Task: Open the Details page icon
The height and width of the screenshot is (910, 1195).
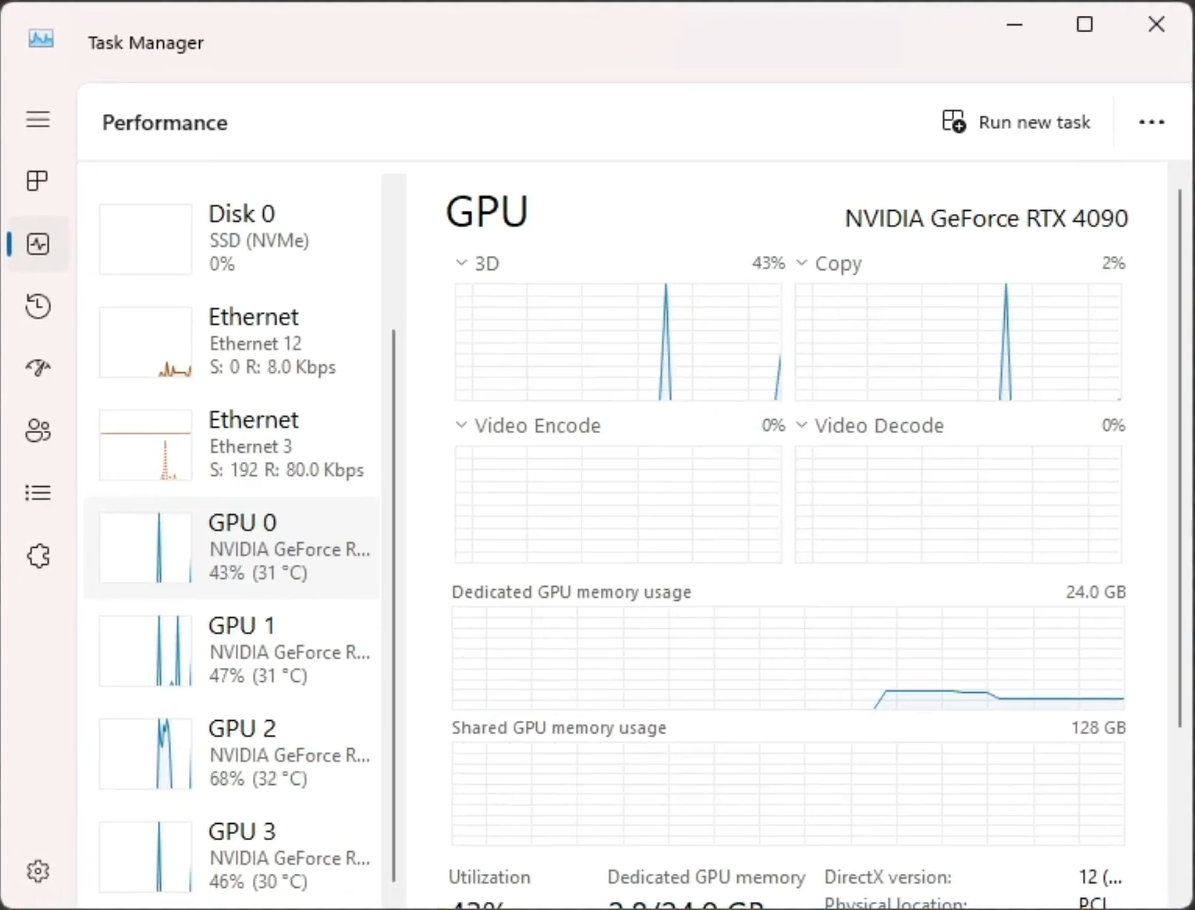Action: 38,493
